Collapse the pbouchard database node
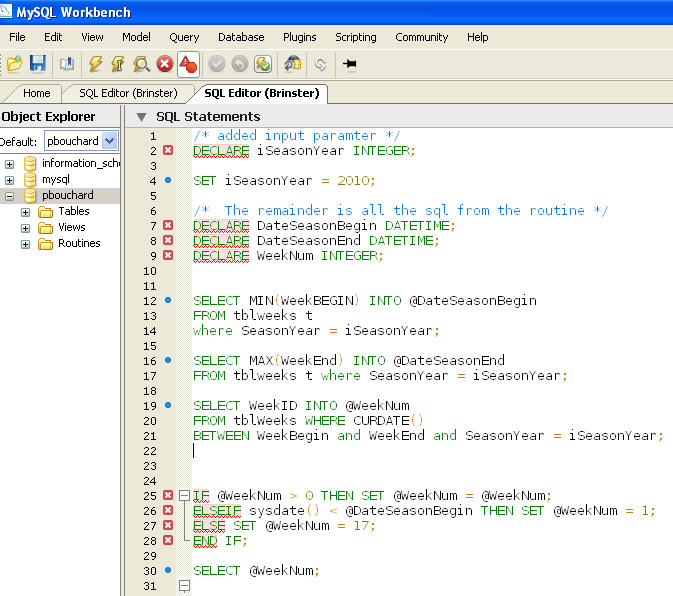673x596 pixels. (x=9, y=196)
